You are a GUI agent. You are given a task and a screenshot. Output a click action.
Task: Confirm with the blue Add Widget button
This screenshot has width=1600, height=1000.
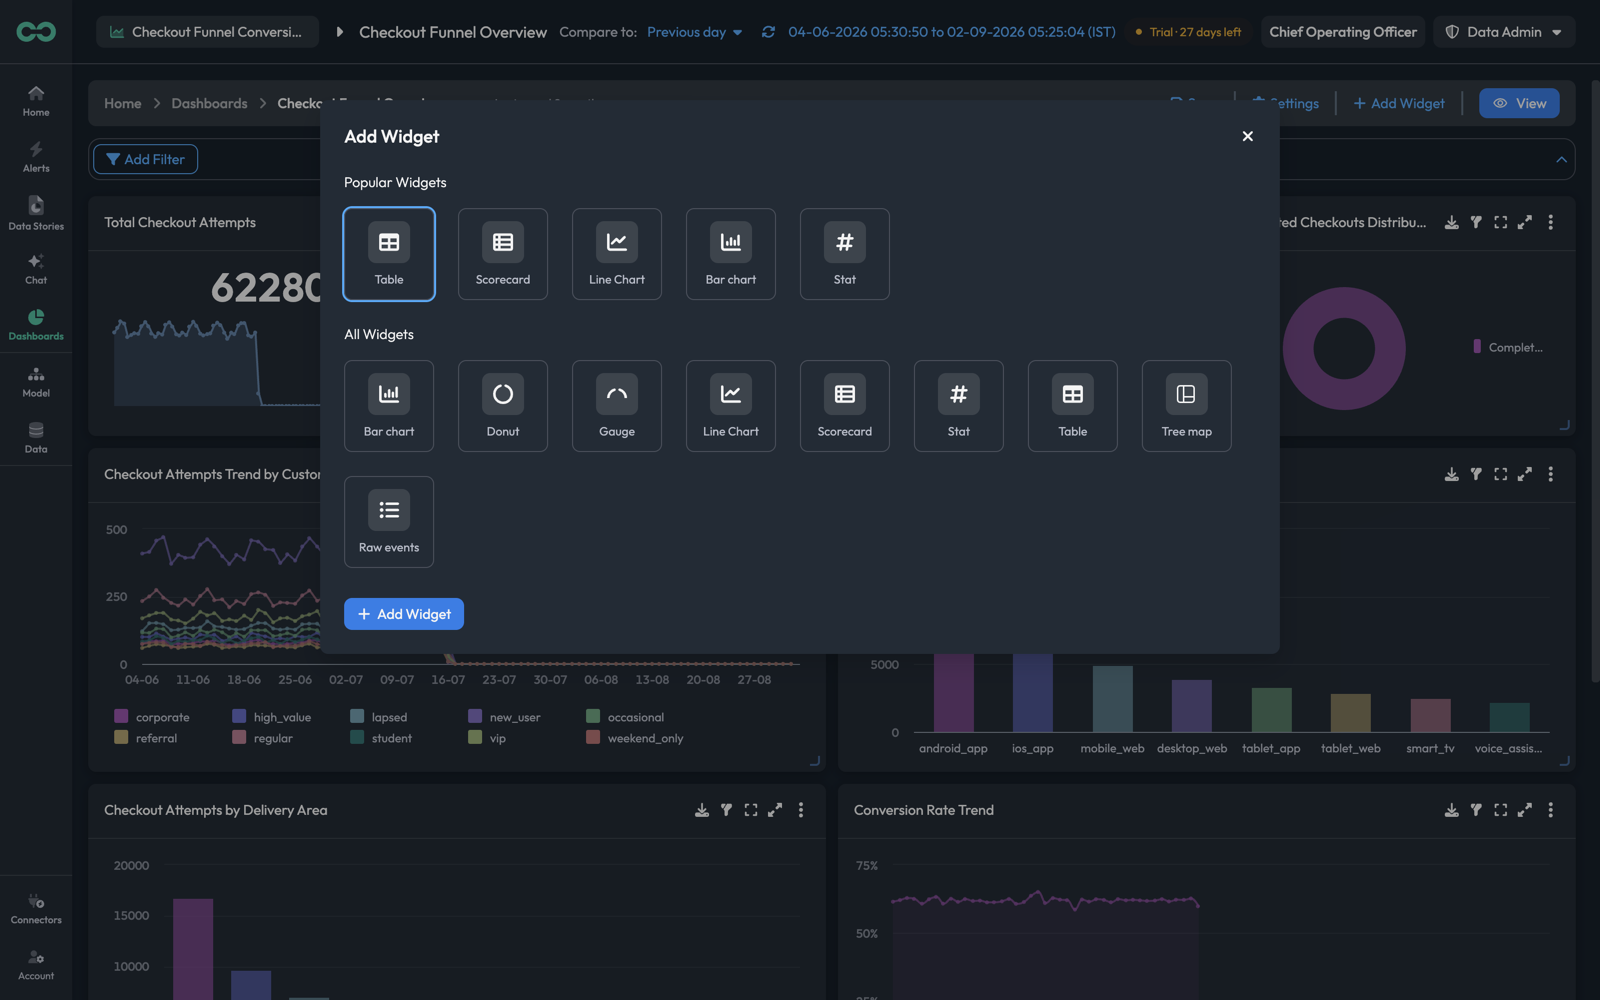(x=404, y=614)
